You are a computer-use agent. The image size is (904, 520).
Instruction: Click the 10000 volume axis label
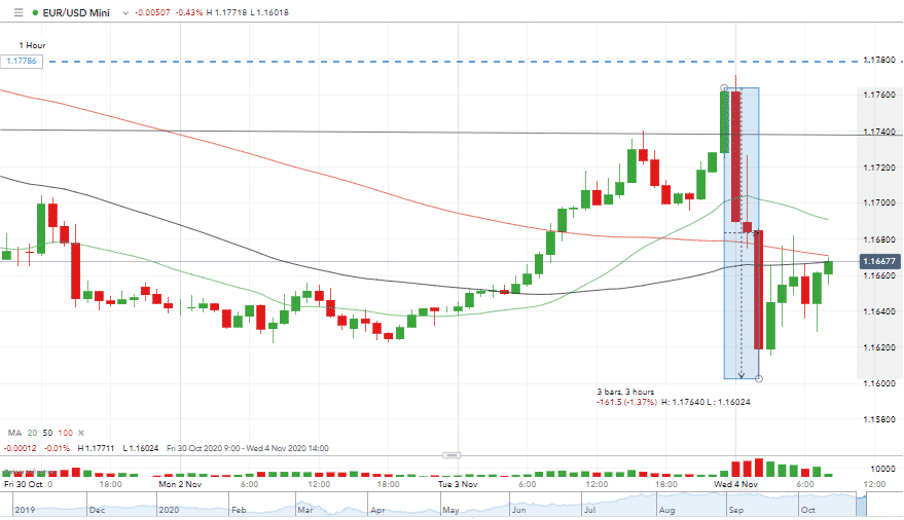[883, 469]
